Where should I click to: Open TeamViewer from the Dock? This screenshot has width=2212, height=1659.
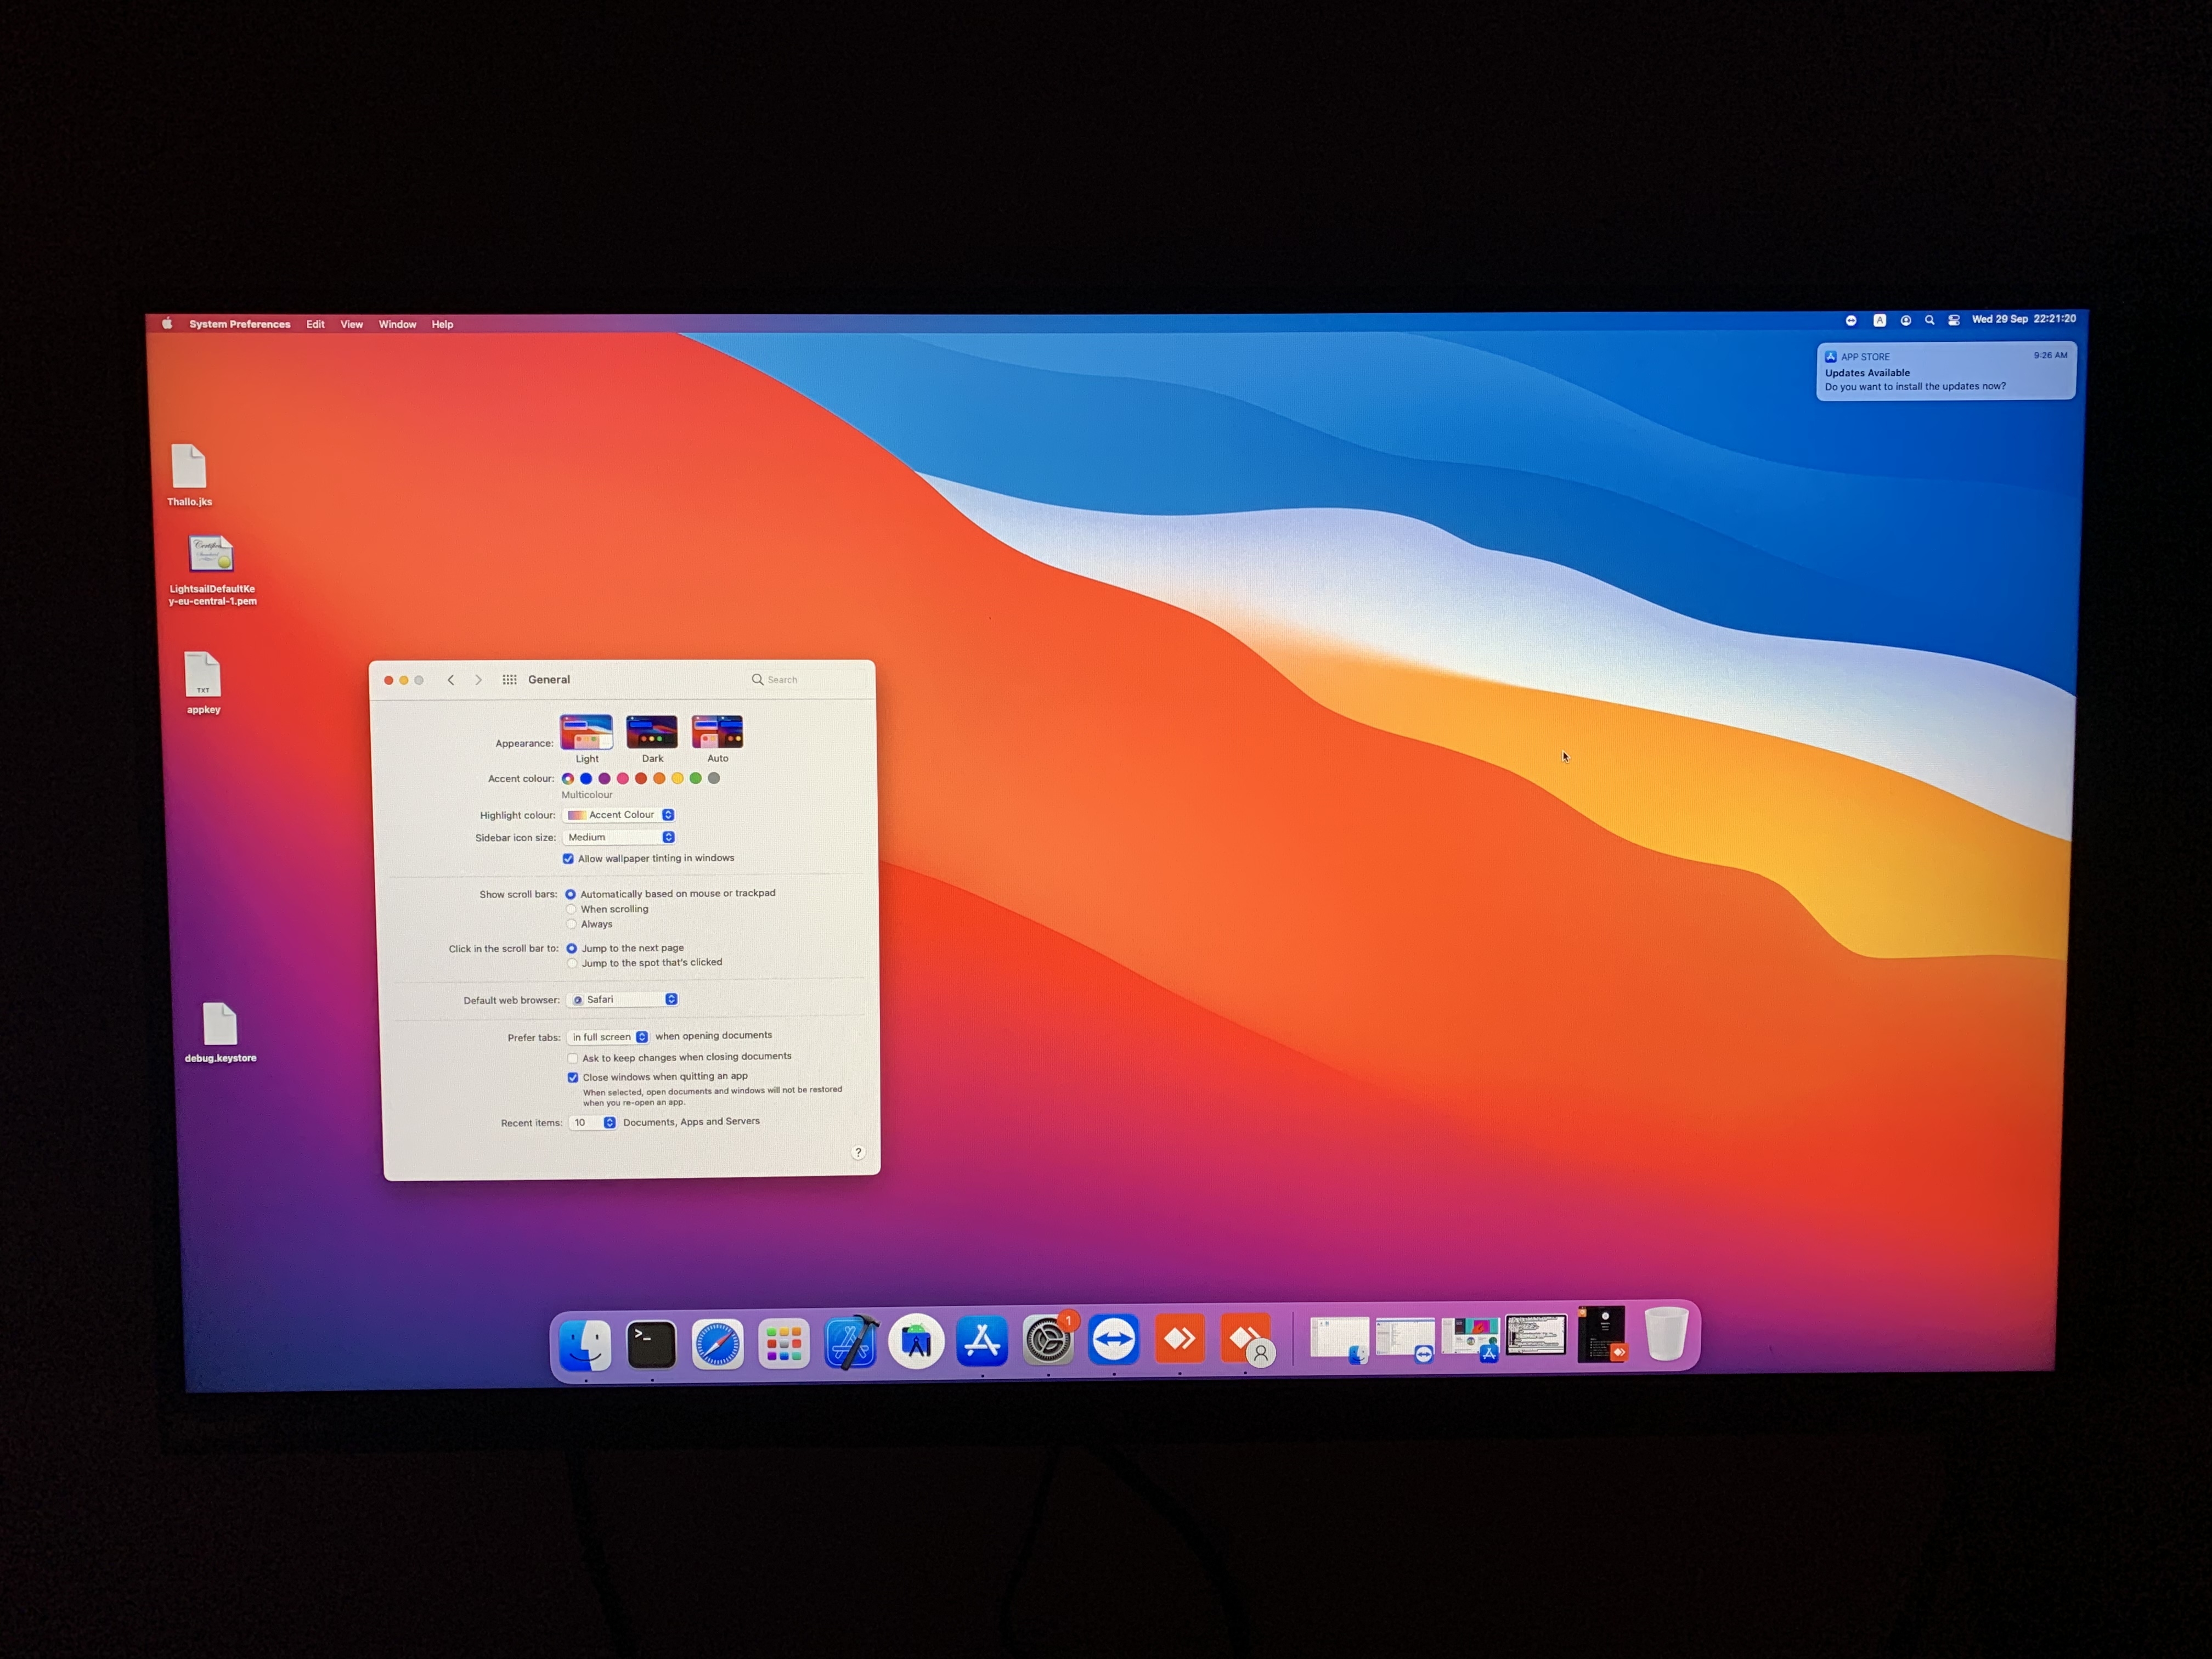point(1114,1339)
